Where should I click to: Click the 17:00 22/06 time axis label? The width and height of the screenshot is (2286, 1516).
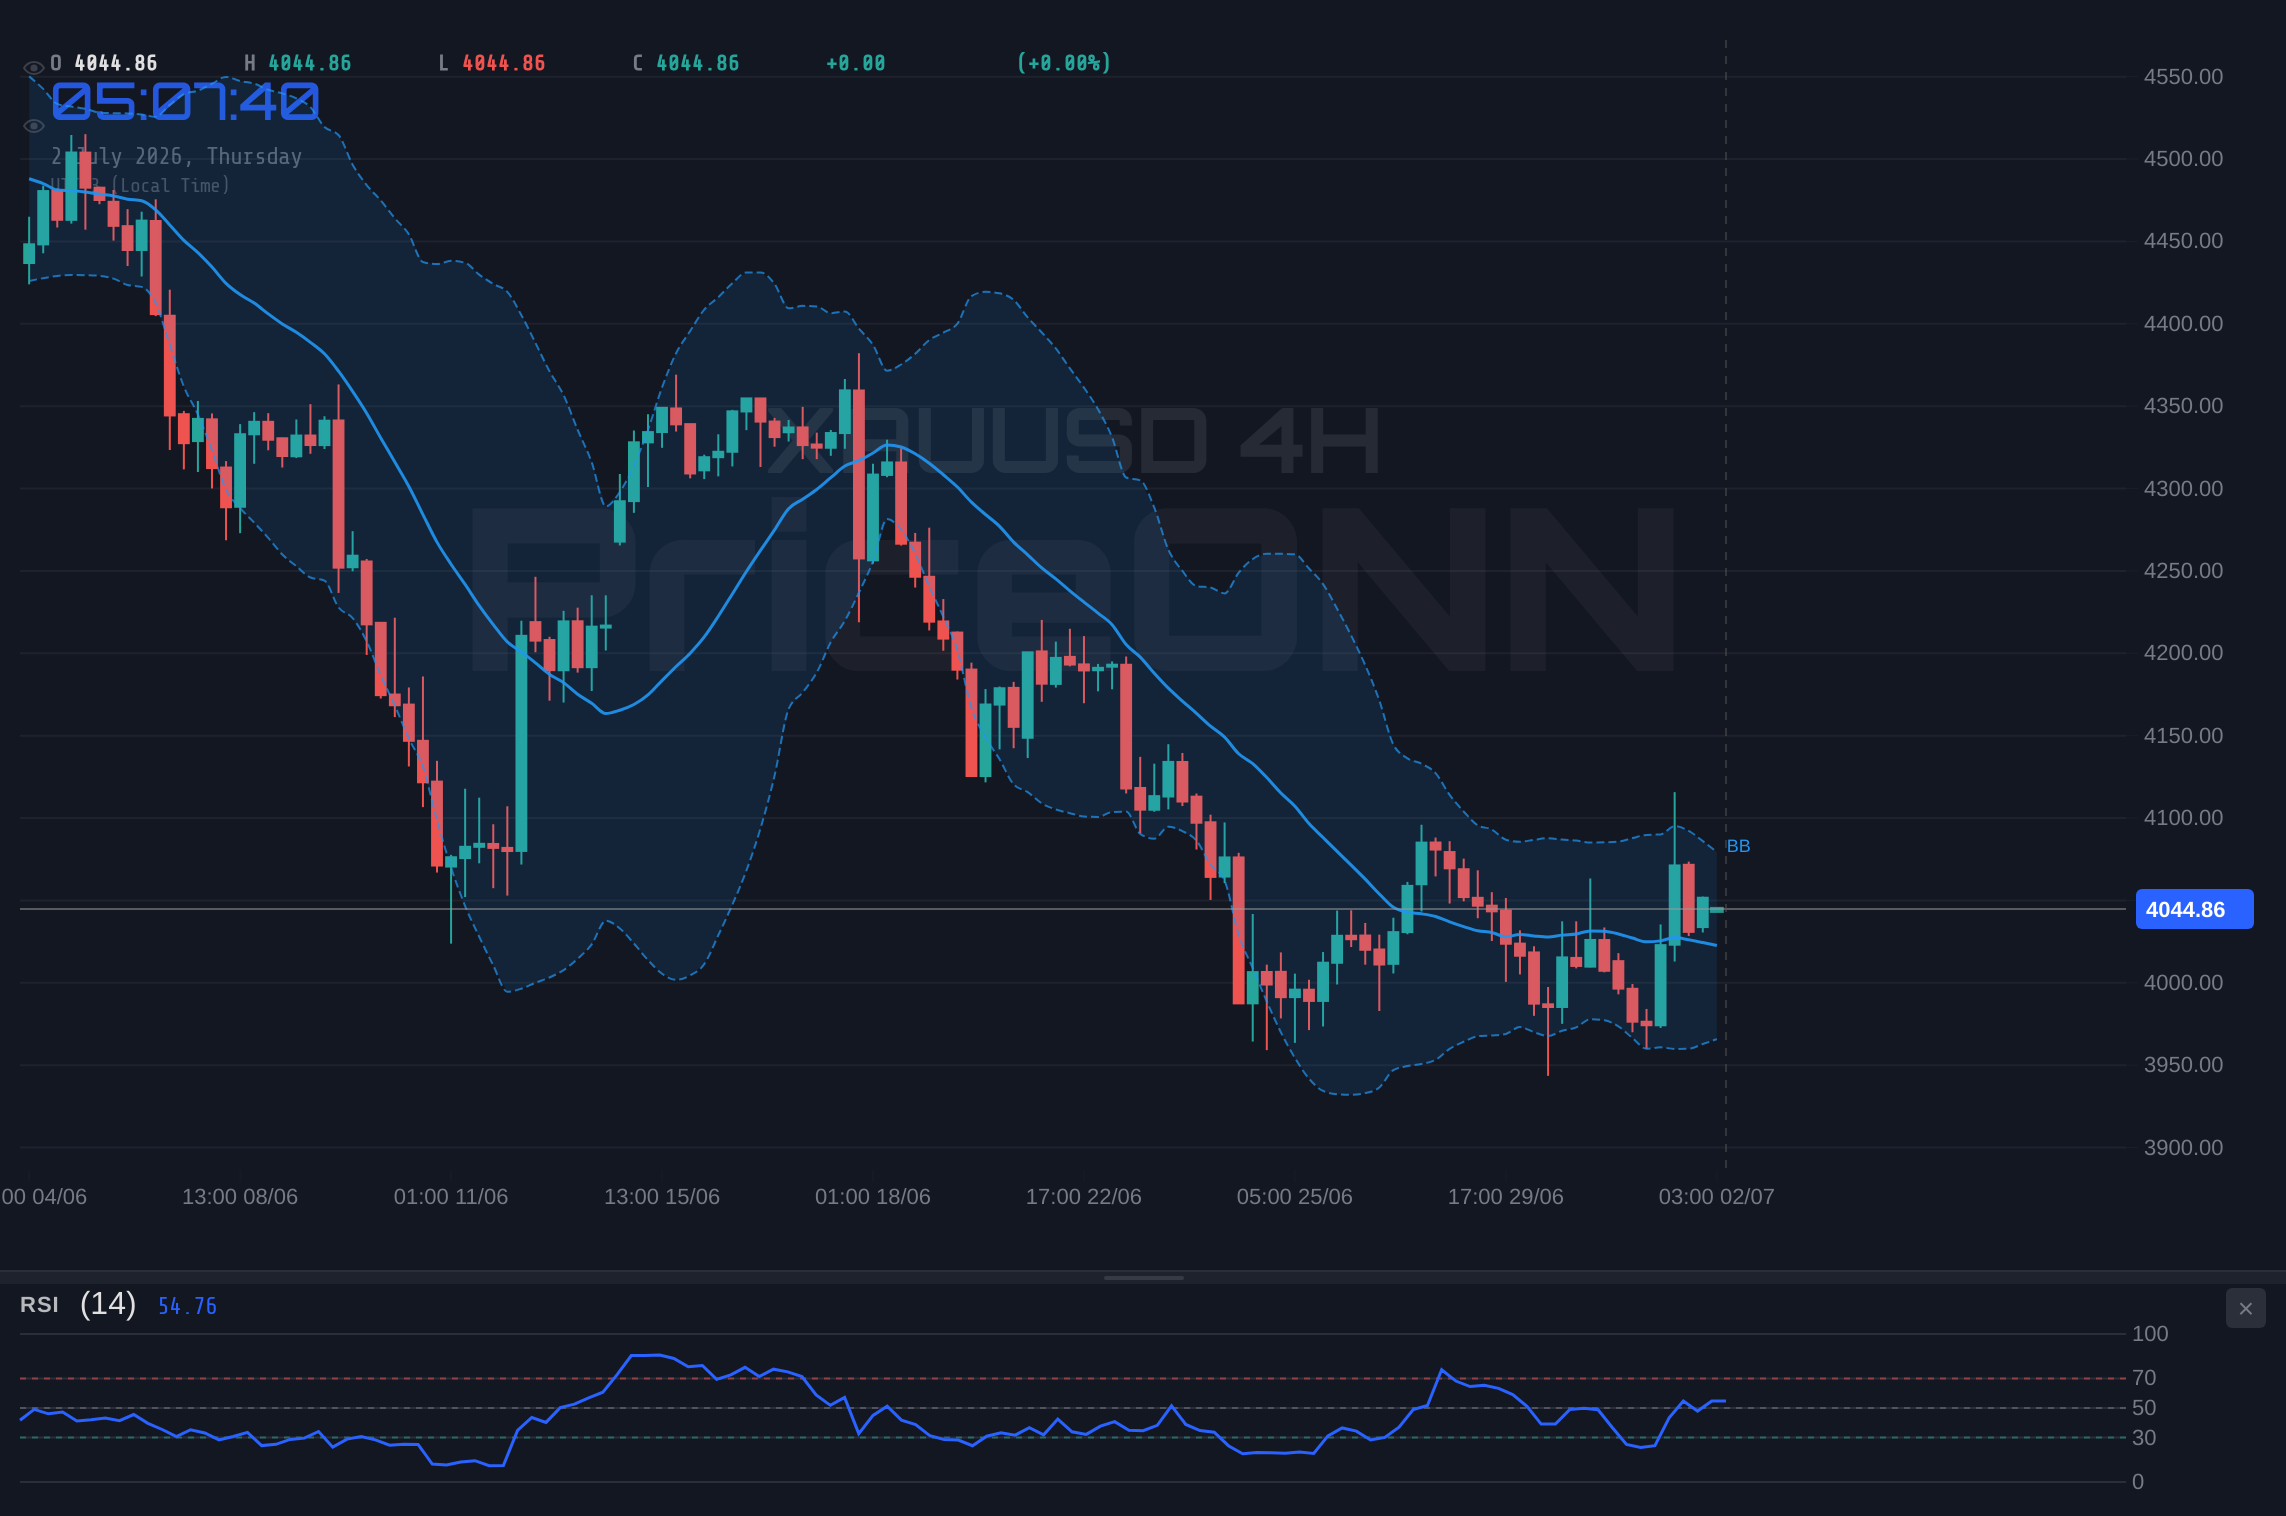coord(1084,1196)
